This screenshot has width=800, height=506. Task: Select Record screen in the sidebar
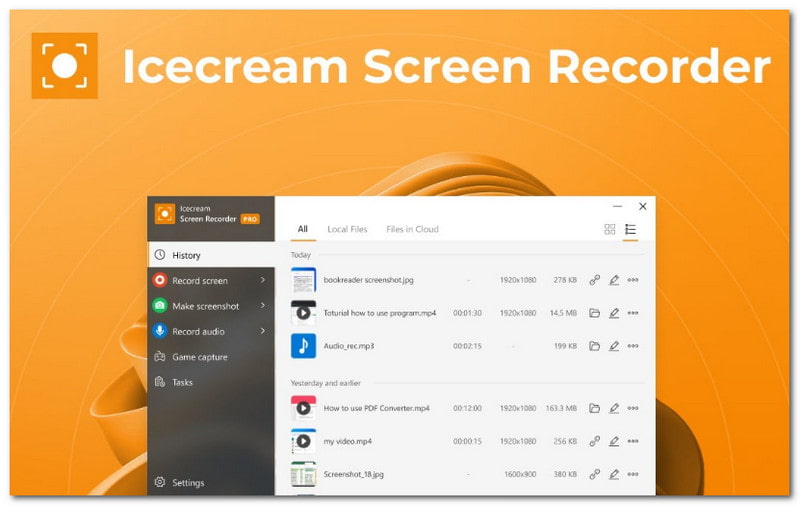(x=211, y=280)
